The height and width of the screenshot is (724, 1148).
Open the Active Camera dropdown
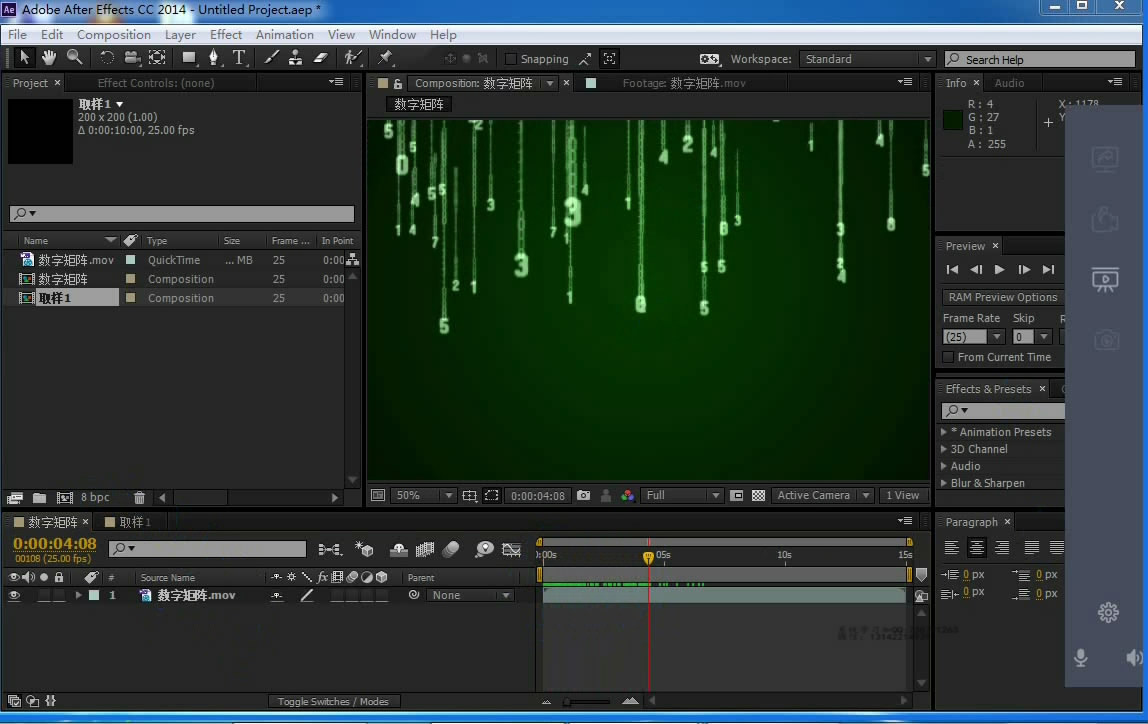pyautogui.click(x=823, y=496)
